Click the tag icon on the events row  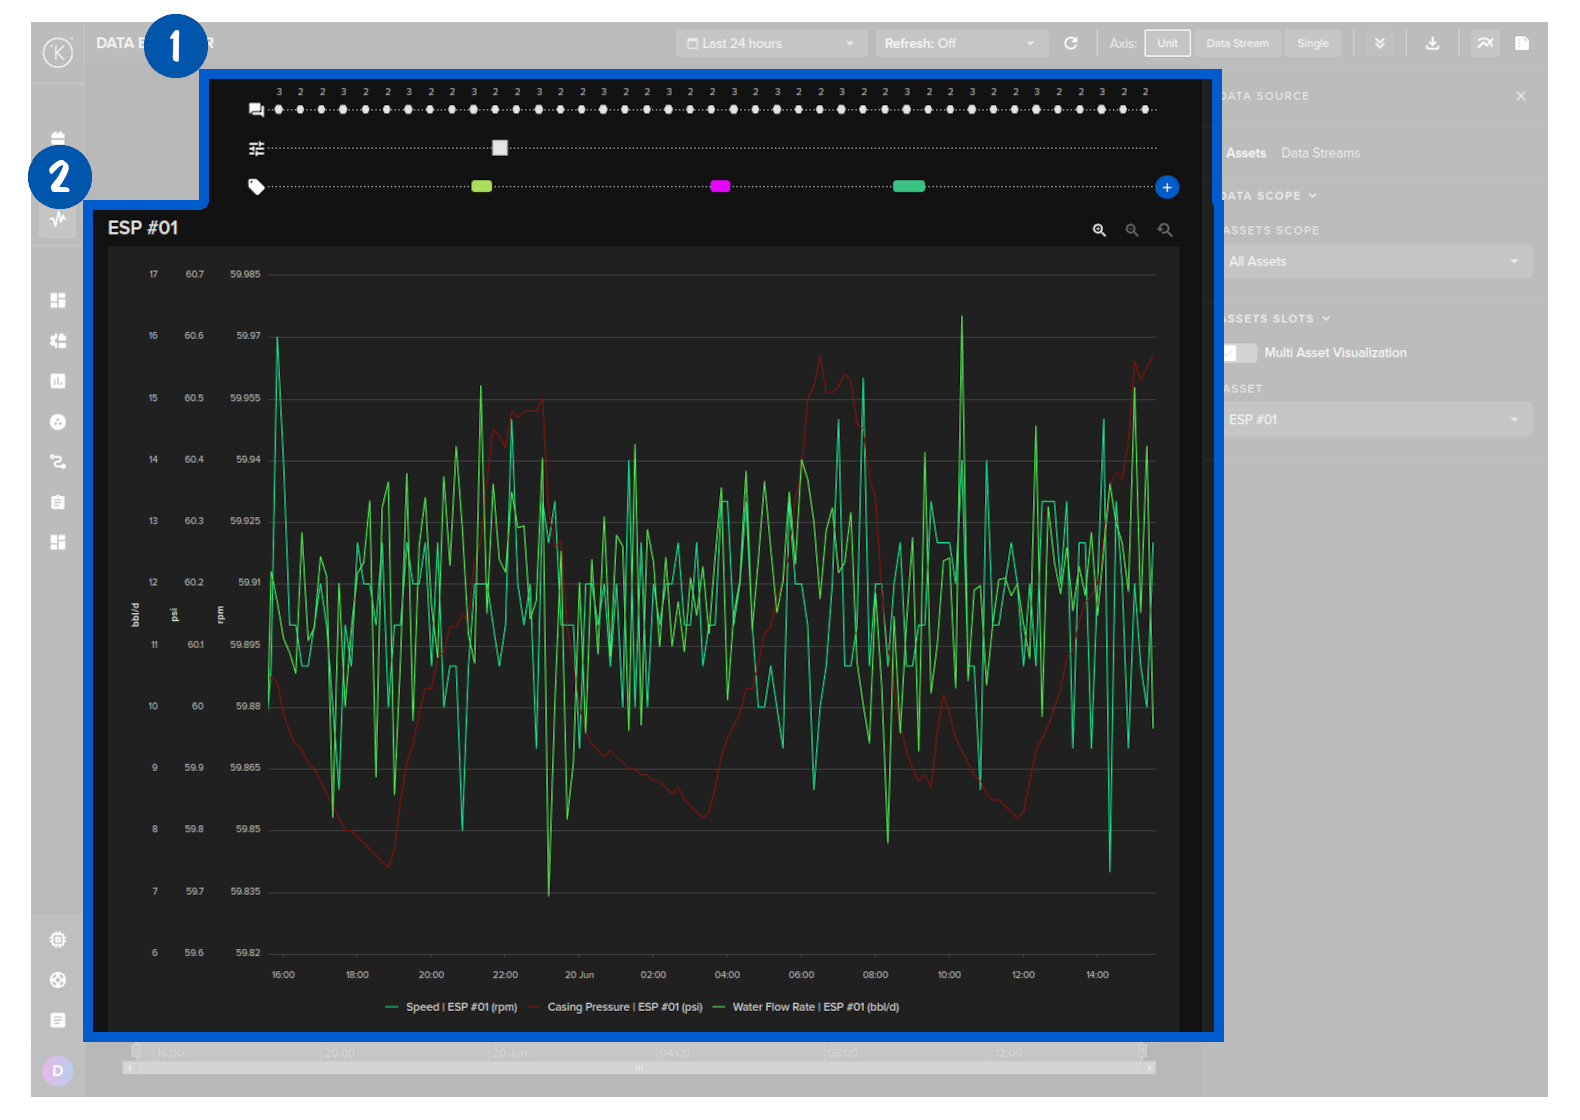tap(256, 187)
